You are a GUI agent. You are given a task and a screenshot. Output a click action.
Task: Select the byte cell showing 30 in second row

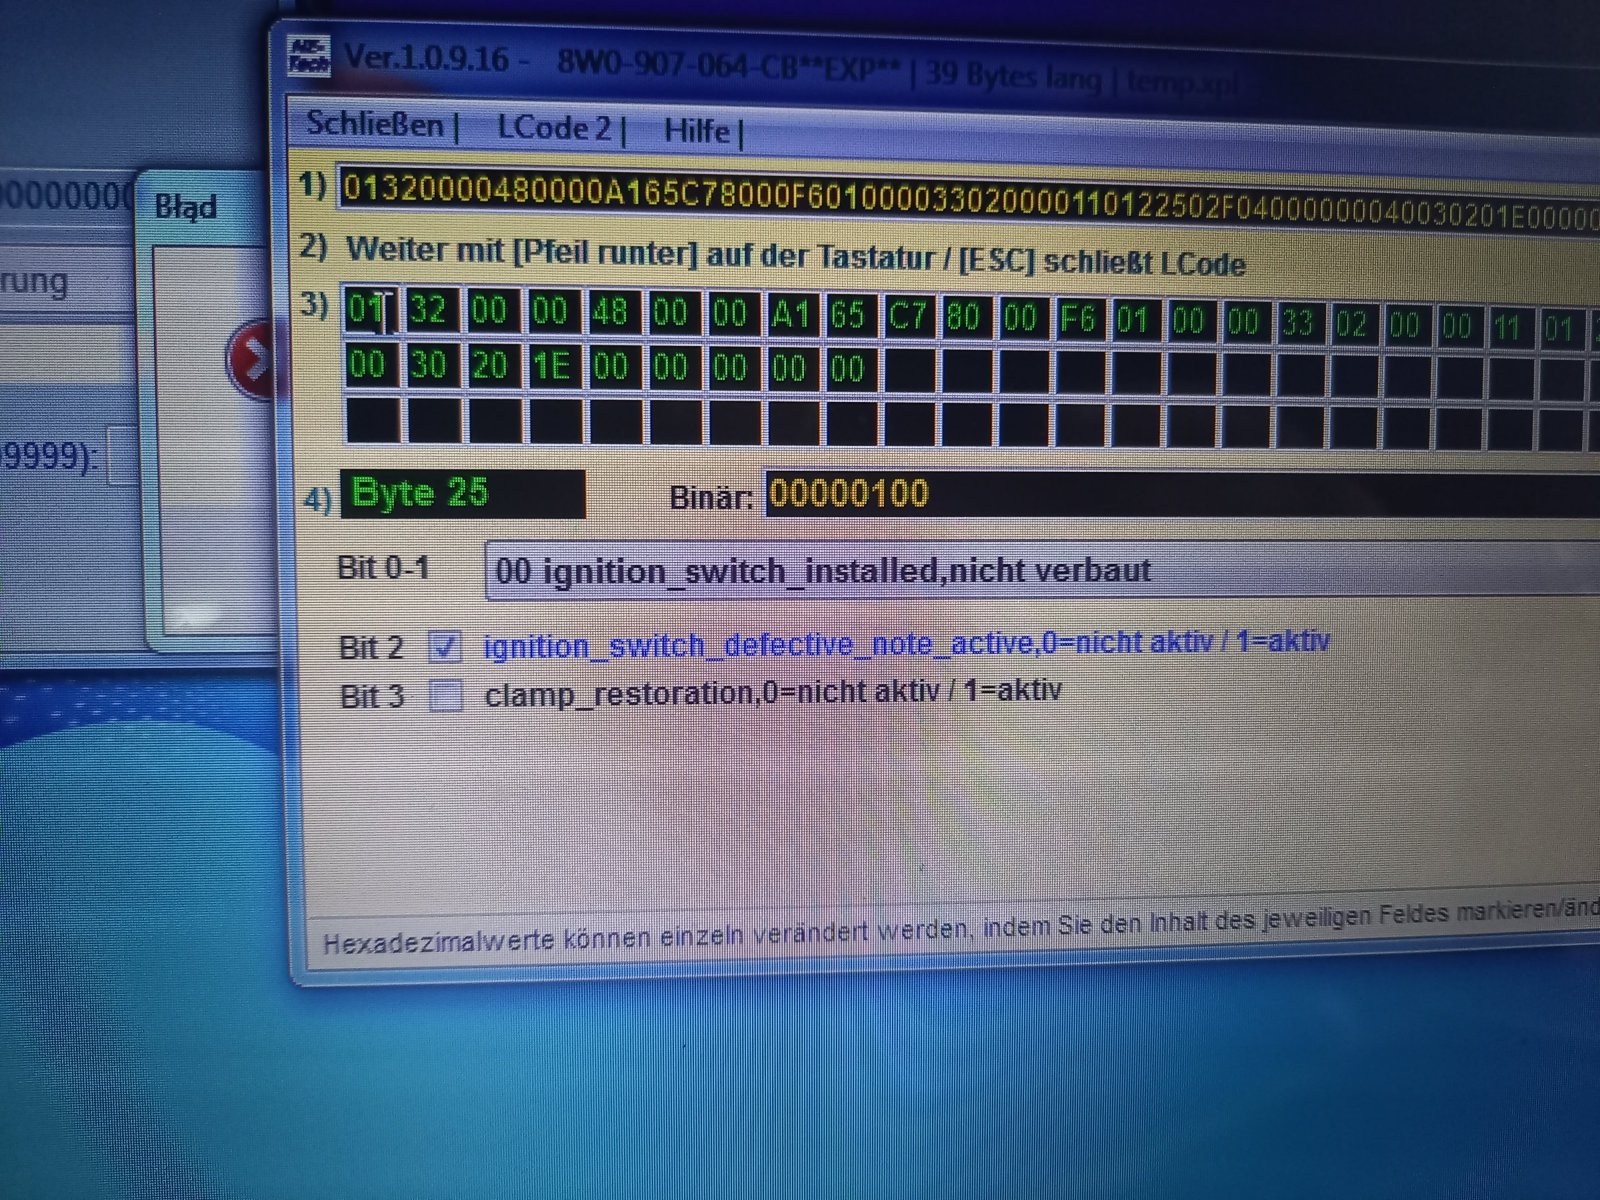click(x=429, y=365)
